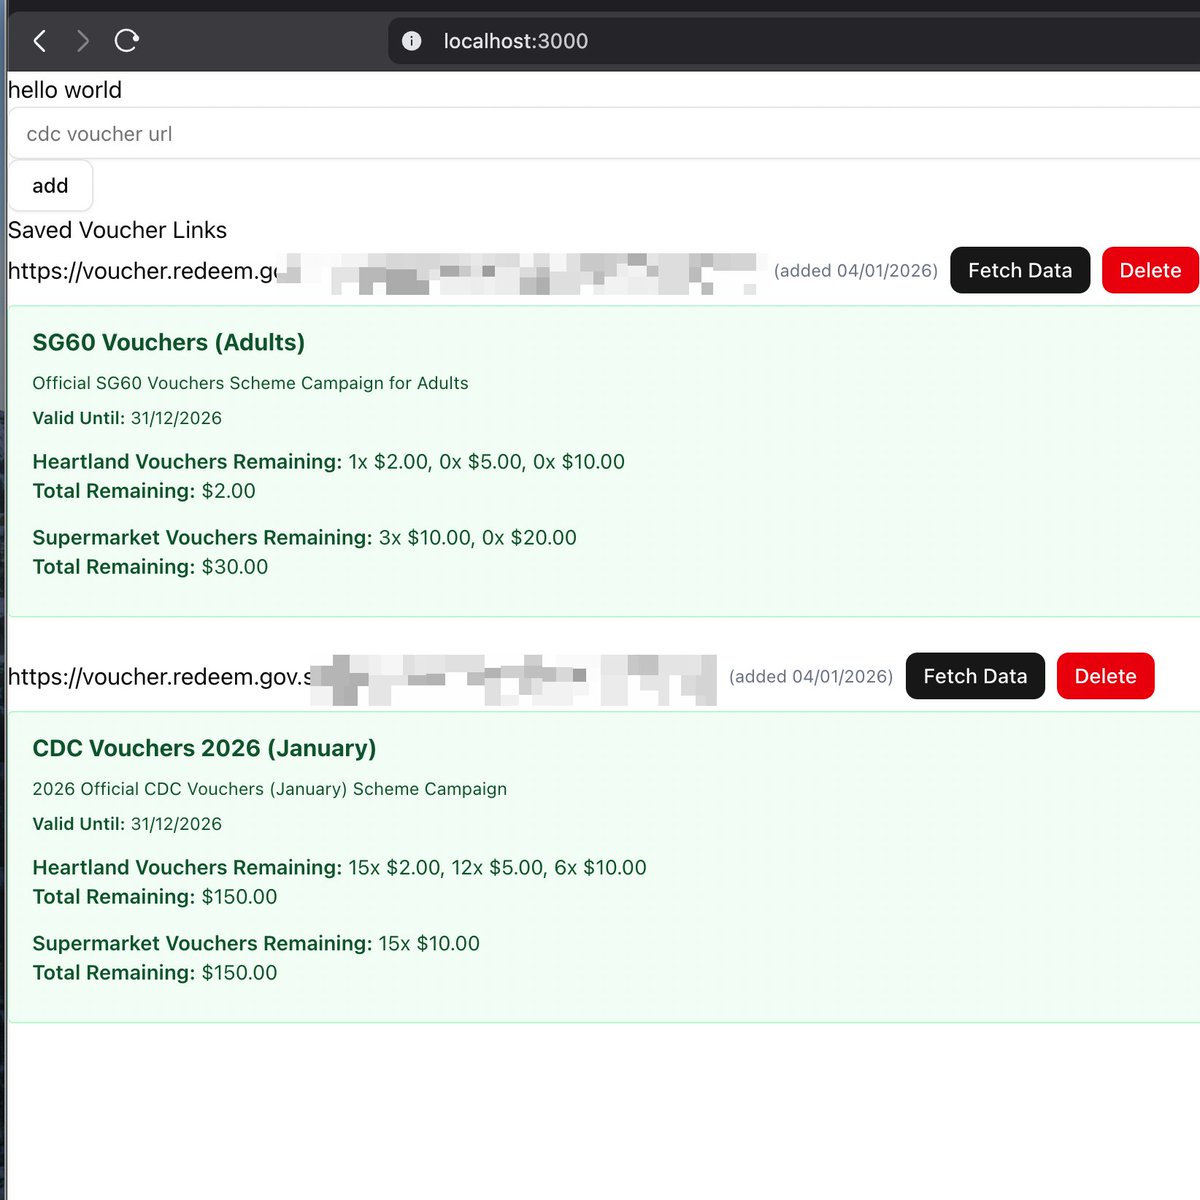Click the 'SG60 Vouchers (Adults)' title
The width and height of the screenshot is (1200, 1200).
pyautogui.click(x=169, y=342)
